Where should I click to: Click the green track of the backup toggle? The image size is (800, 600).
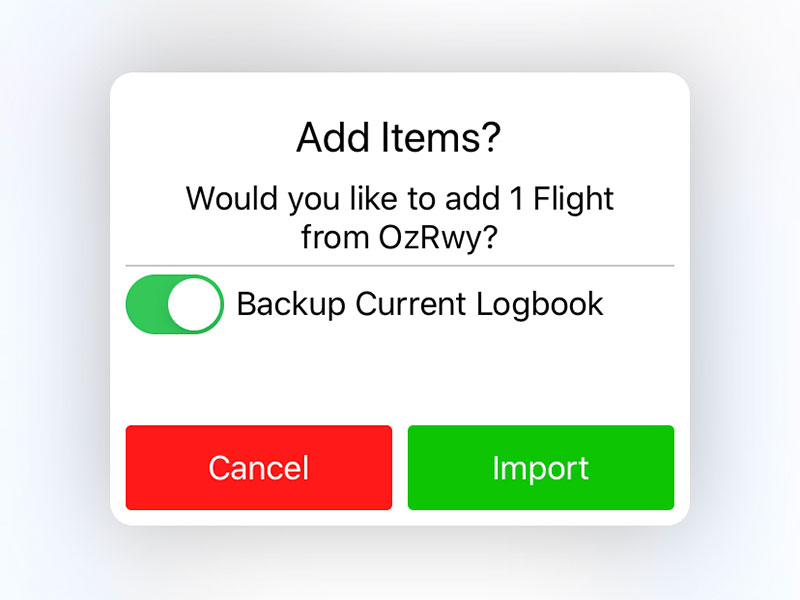tap(146, 304)
